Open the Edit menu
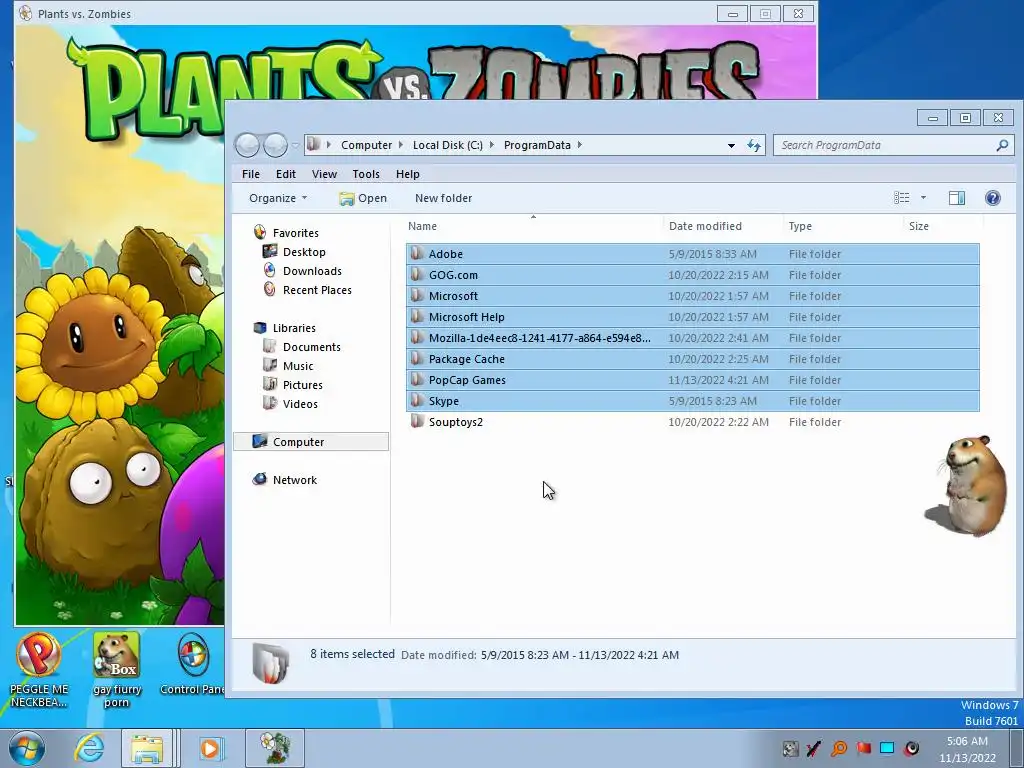Image resolution: width=1024 pixels, height=768 pixels. tap(285, 174)
